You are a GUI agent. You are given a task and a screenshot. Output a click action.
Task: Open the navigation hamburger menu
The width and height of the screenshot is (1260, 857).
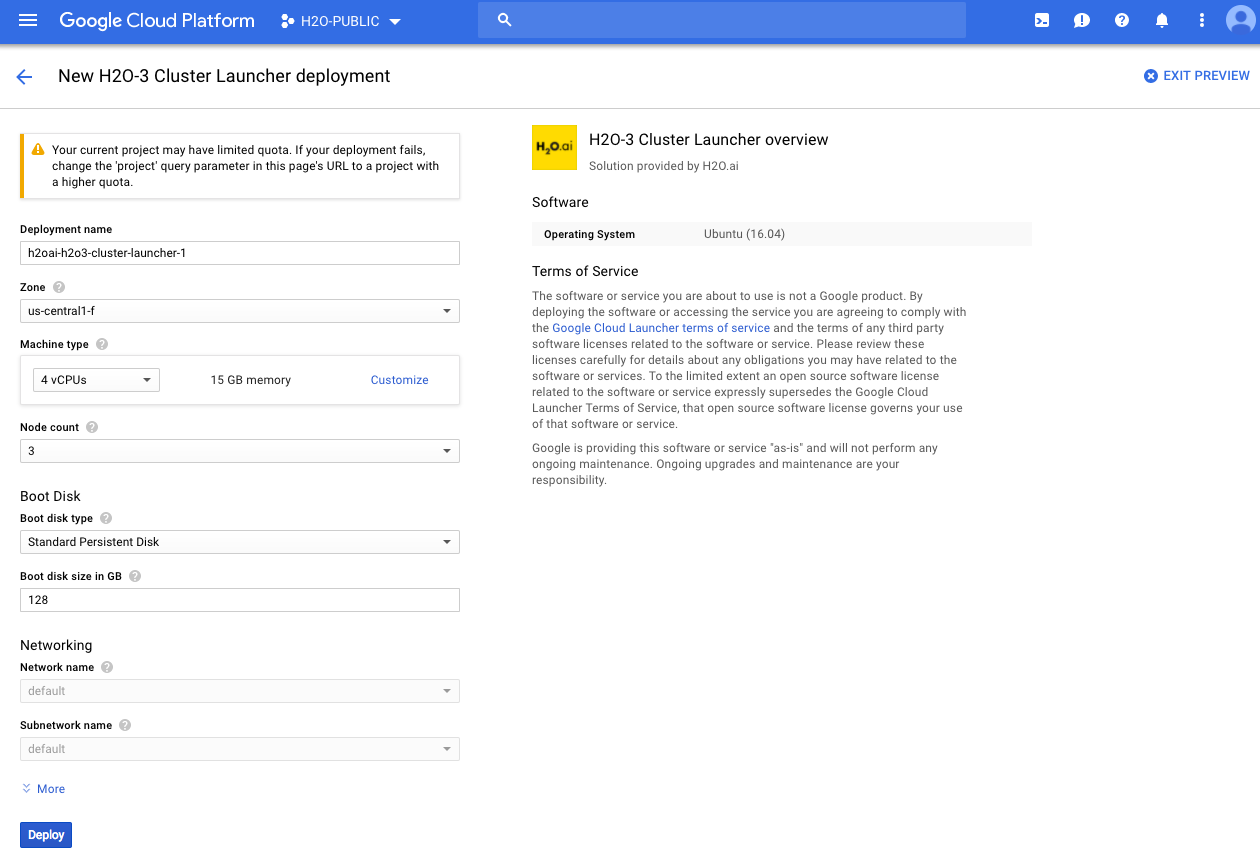27,20
